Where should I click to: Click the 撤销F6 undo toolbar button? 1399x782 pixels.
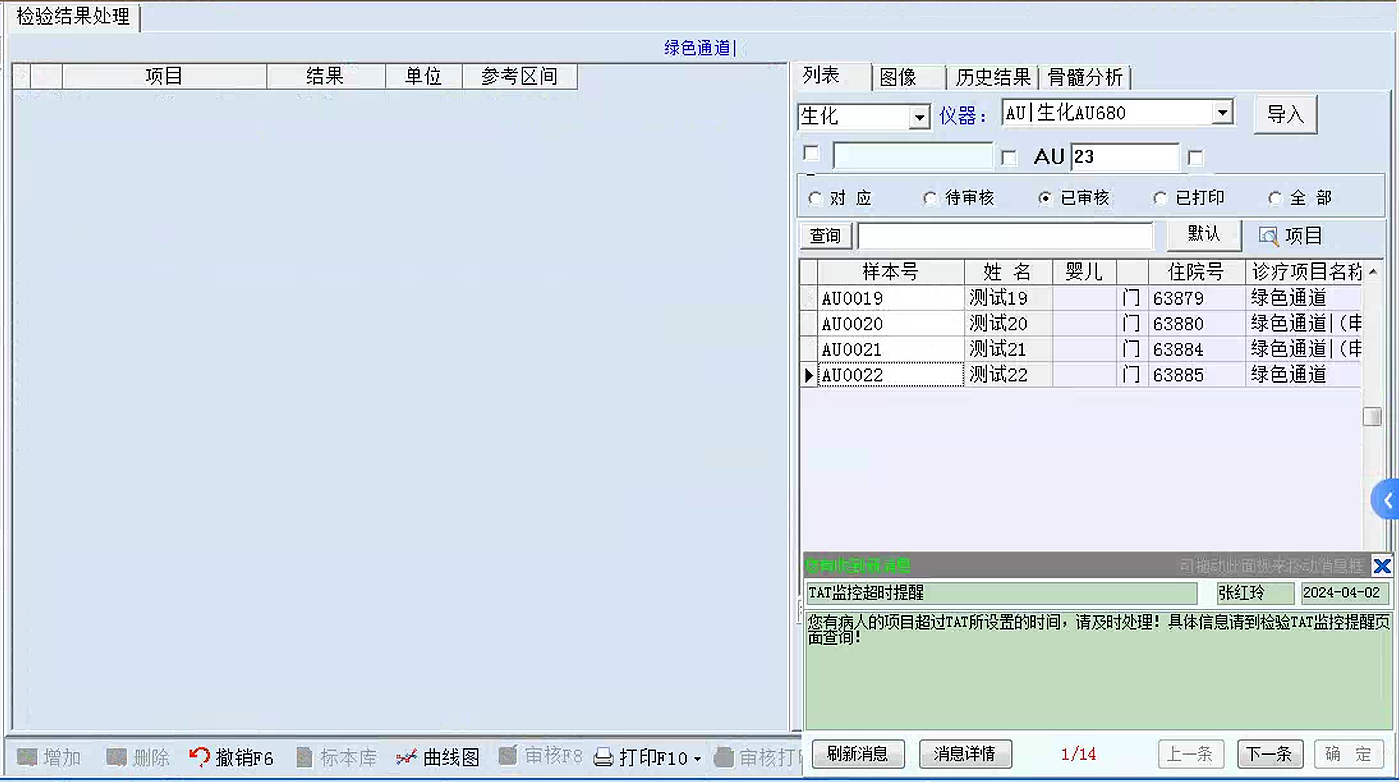pyautogui.click(x=231, y=757)
